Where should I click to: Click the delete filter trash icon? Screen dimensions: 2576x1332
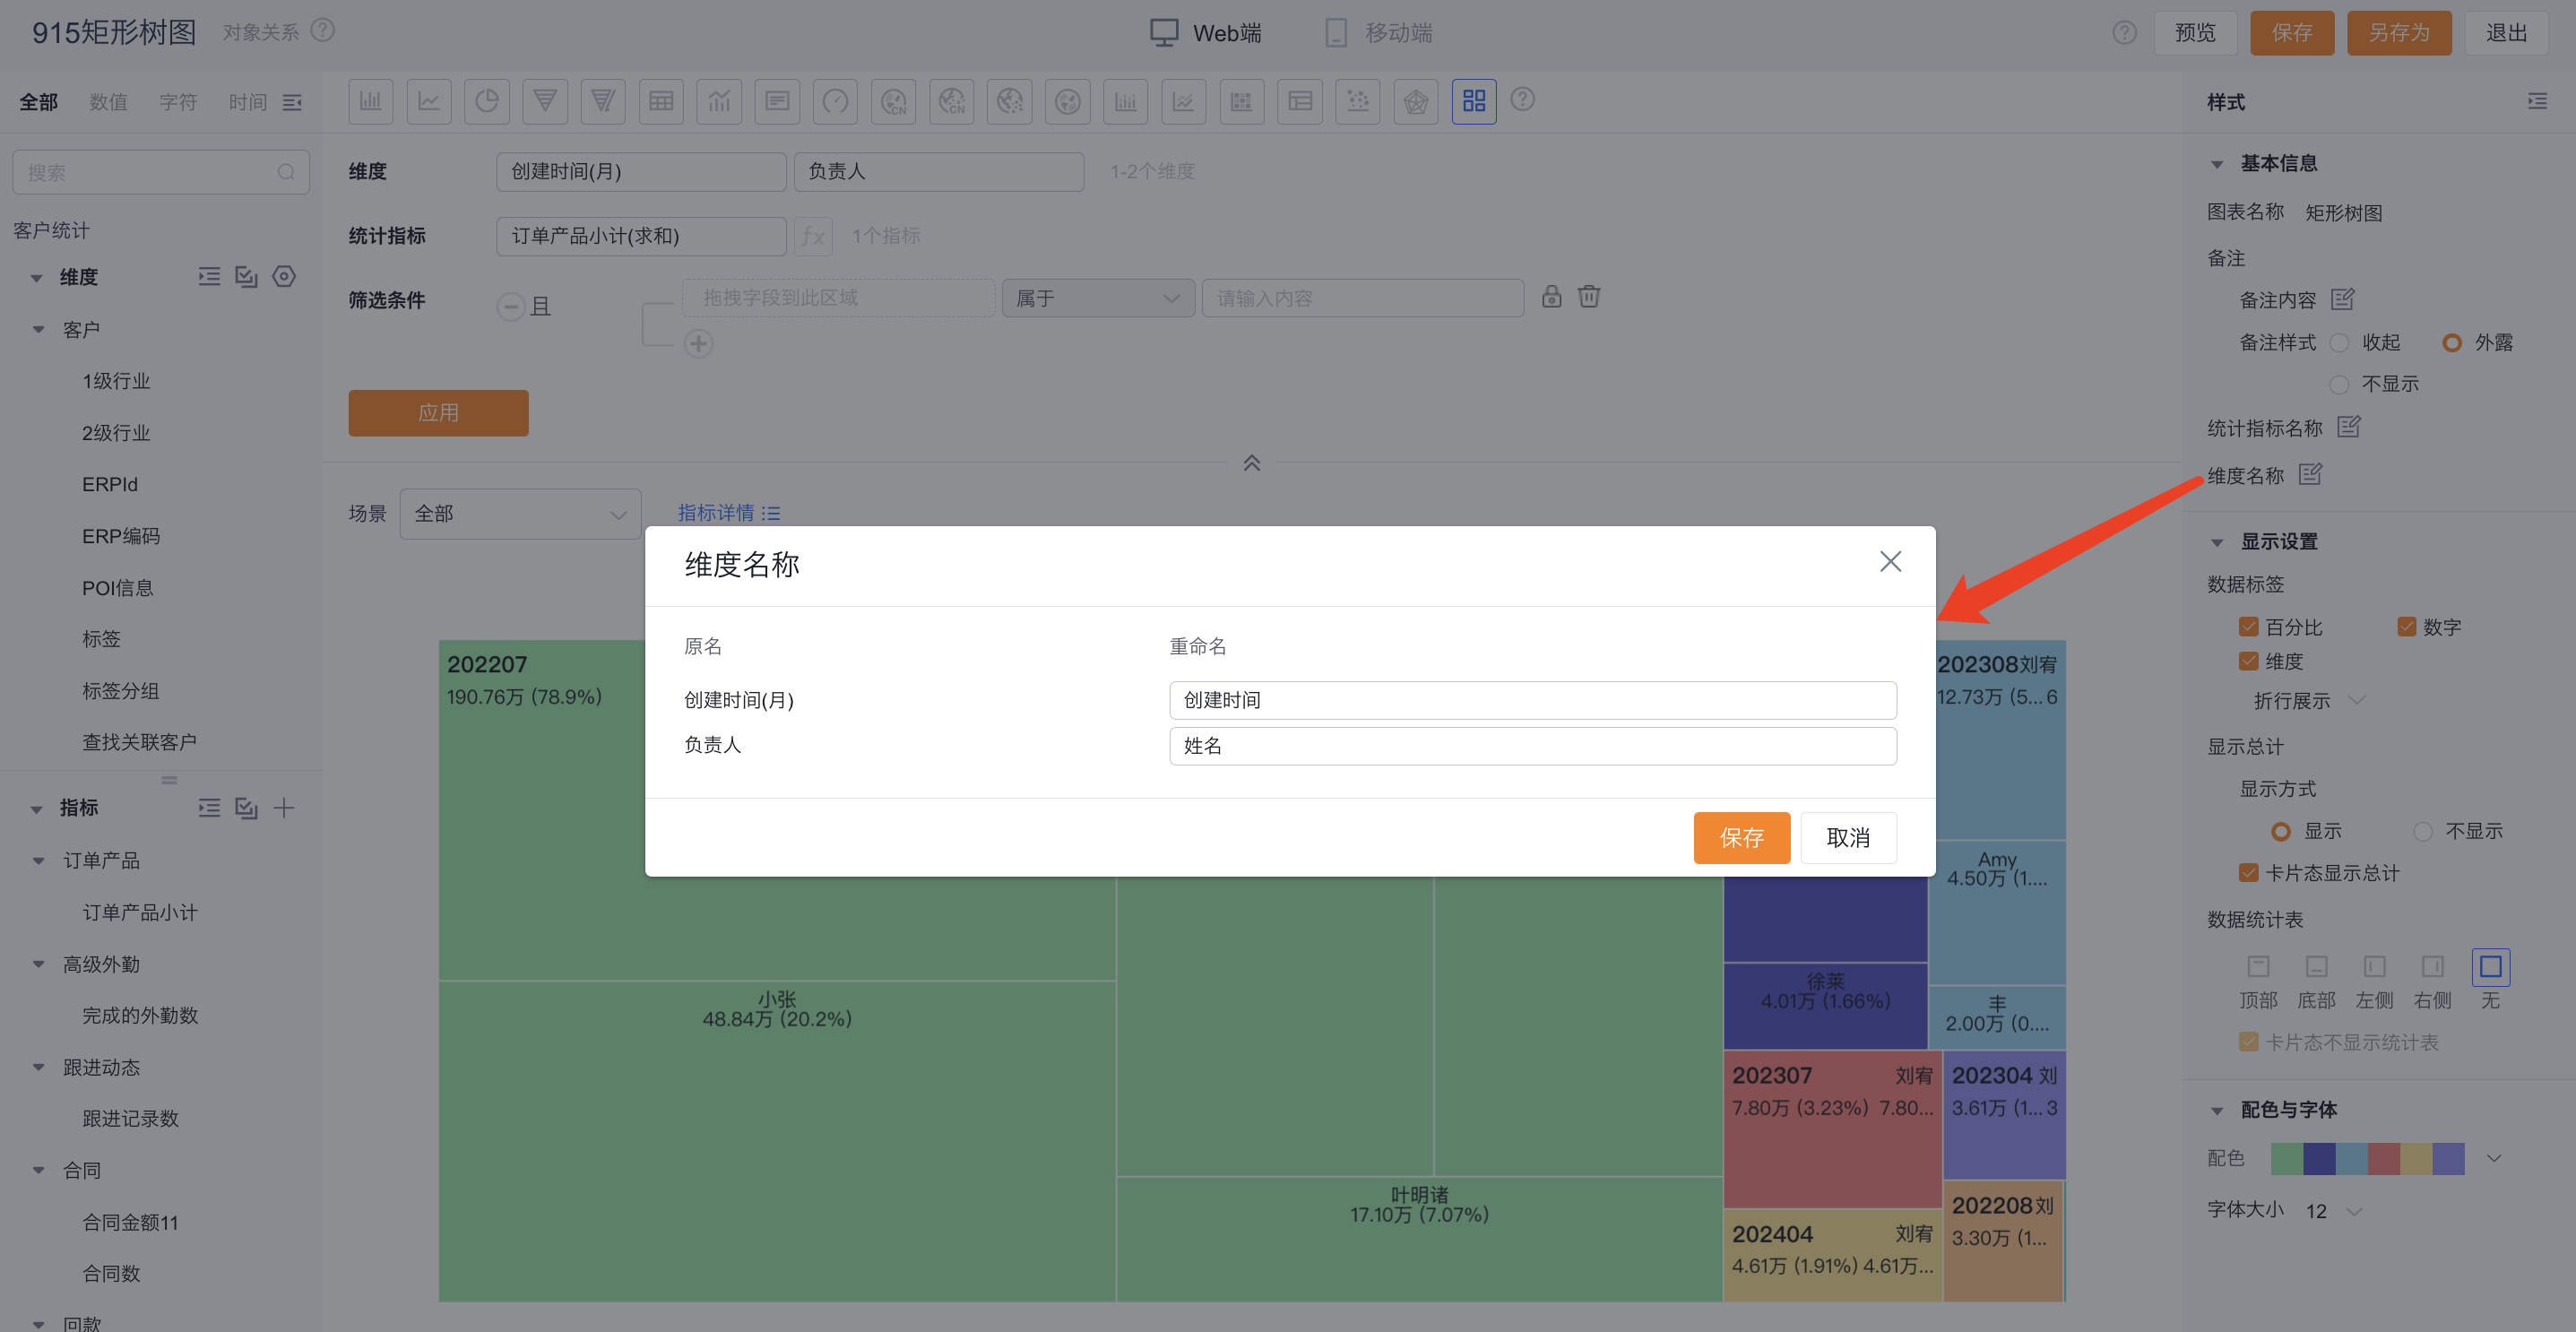pos(1589,296)
